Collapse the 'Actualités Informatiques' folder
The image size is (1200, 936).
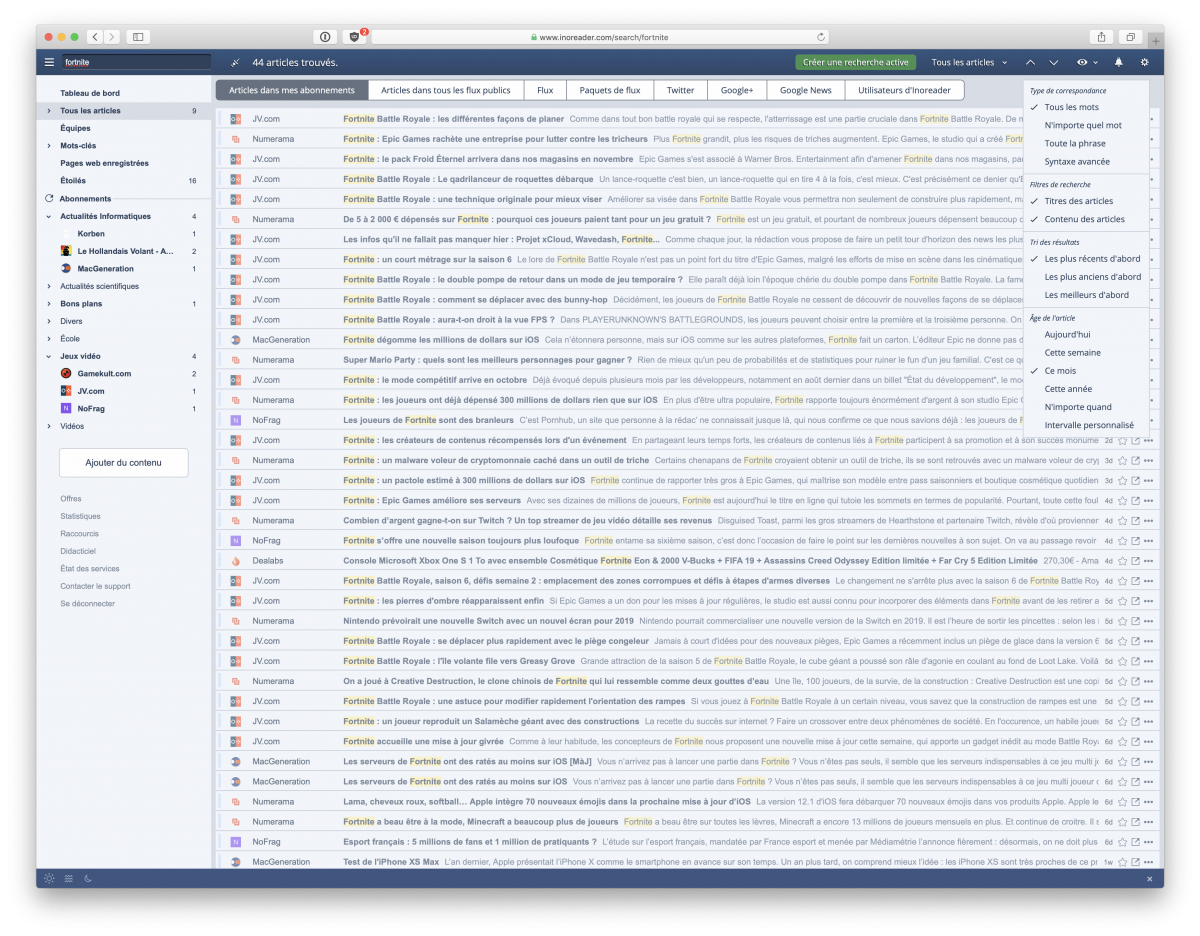tap(48, 216)
